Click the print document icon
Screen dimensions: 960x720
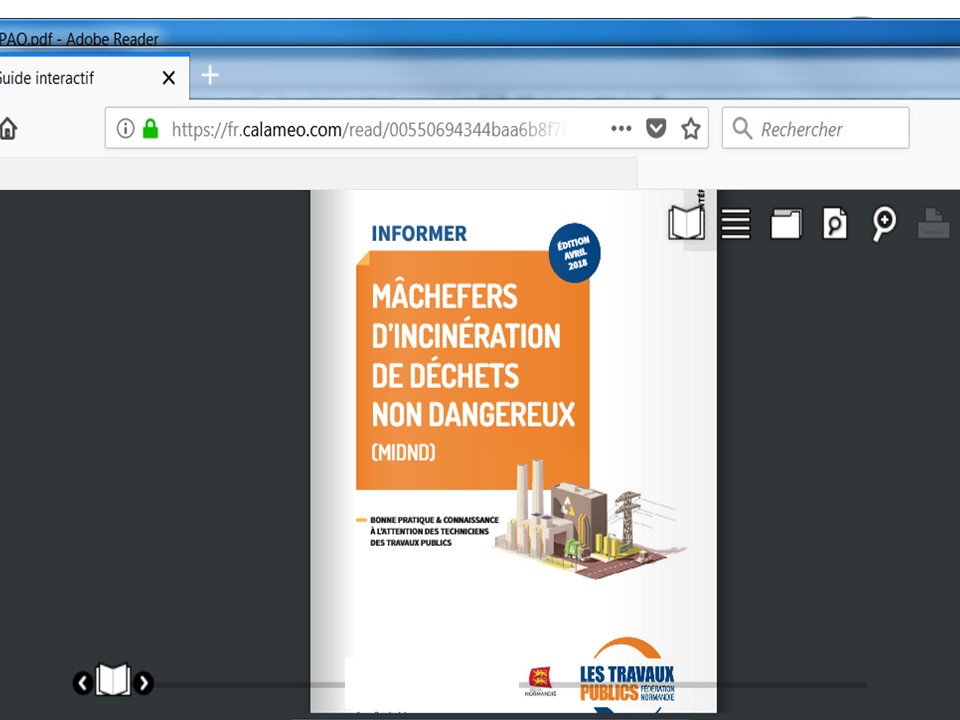[933, 223]
